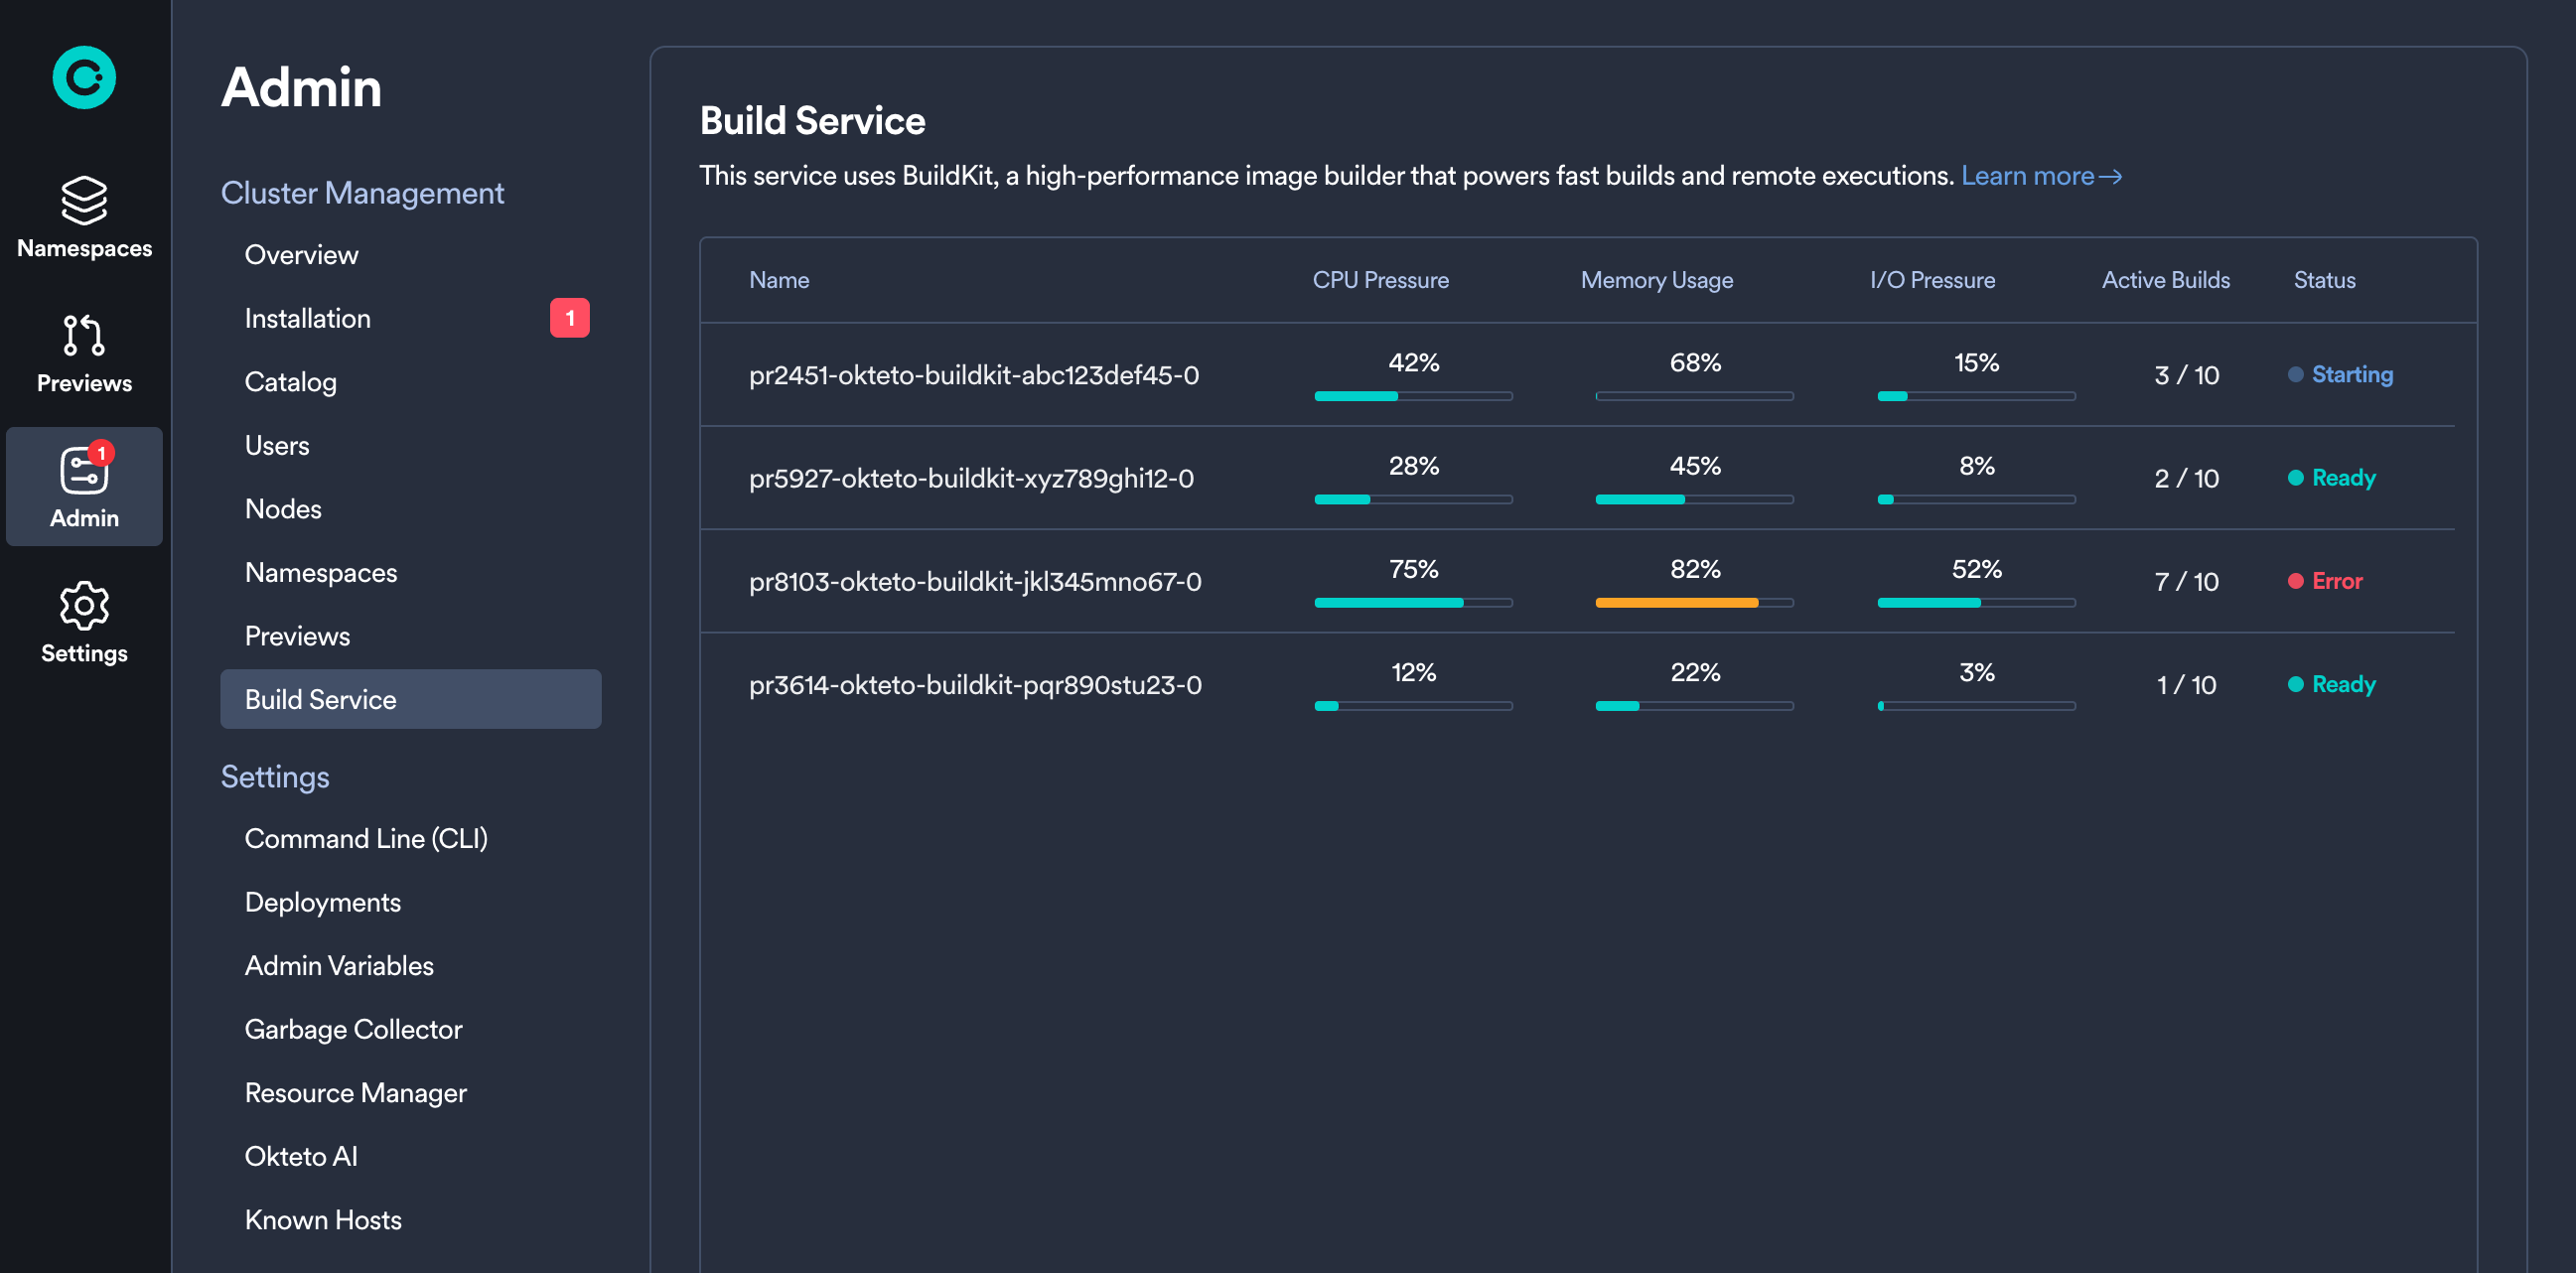Open the Okteto AI settings entry
Viewport: 2576px width, 1273px height.
(300, 1156)
